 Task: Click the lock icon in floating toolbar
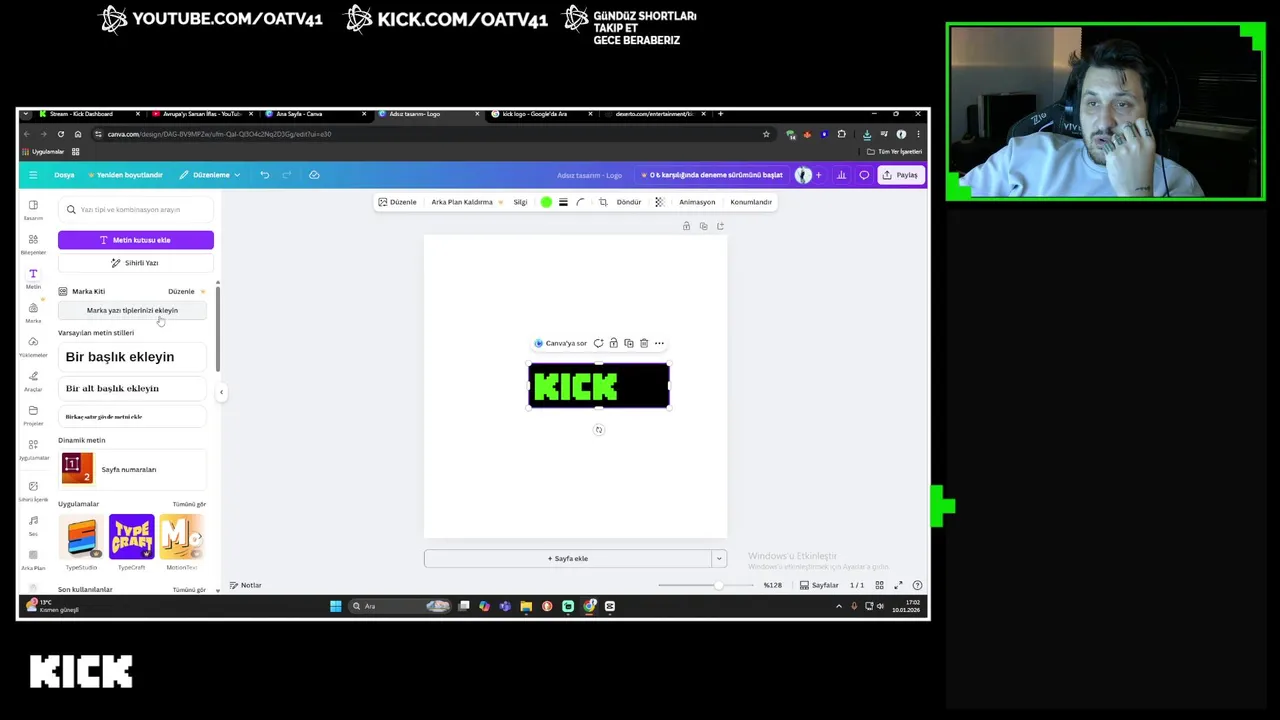tap(613, 343)
